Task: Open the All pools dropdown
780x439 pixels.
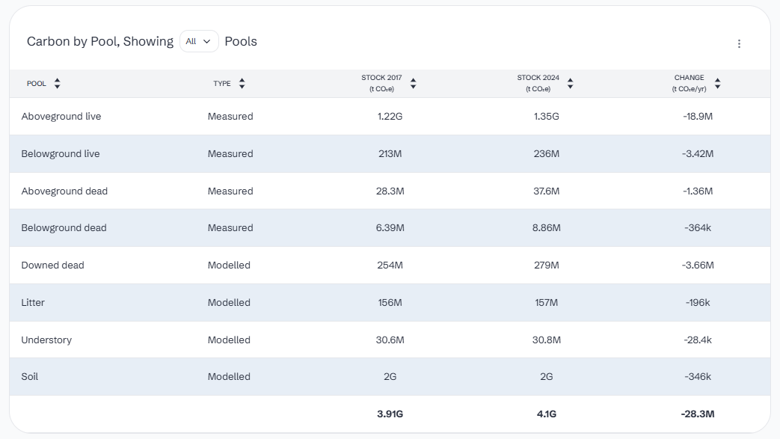Action: [198, 41]
